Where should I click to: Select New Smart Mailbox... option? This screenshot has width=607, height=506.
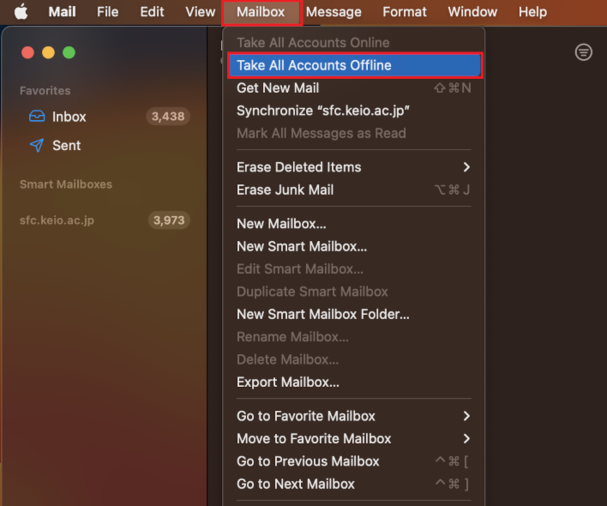click(x=301, y=246)
